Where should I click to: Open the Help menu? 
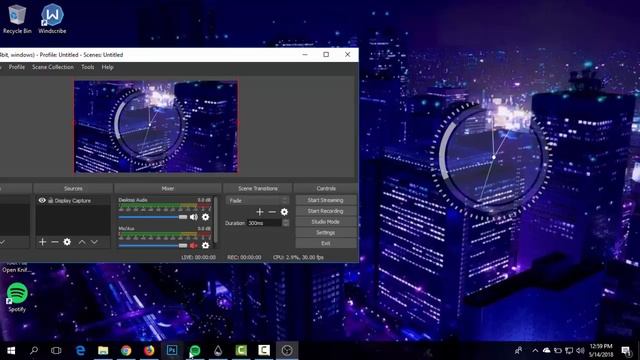coord(107,67)
